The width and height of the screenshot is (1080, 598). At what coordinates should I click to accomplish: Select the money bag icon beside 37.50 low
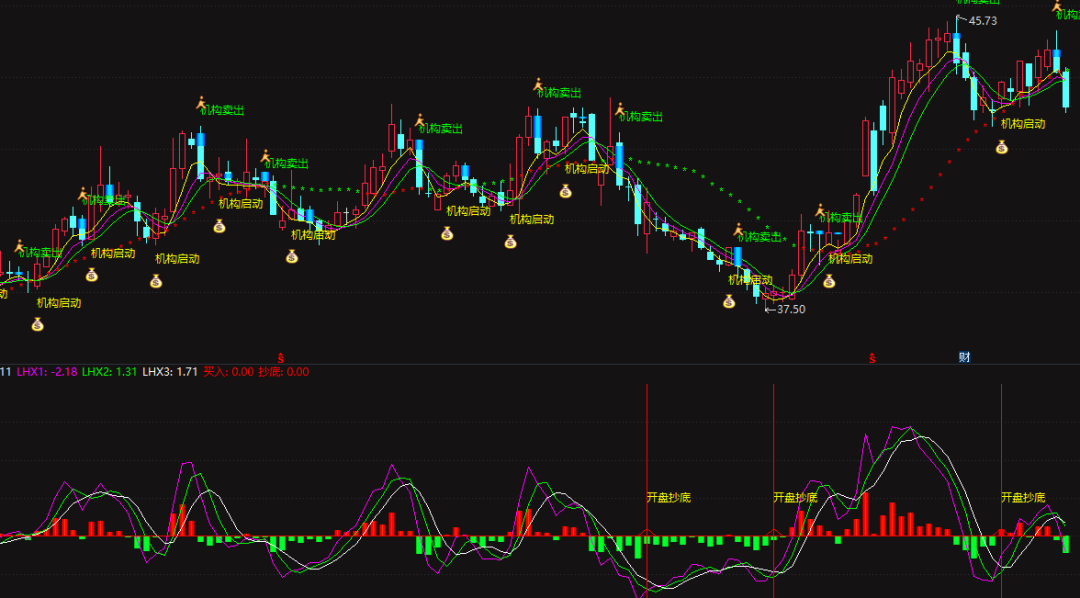coord(731,301)
